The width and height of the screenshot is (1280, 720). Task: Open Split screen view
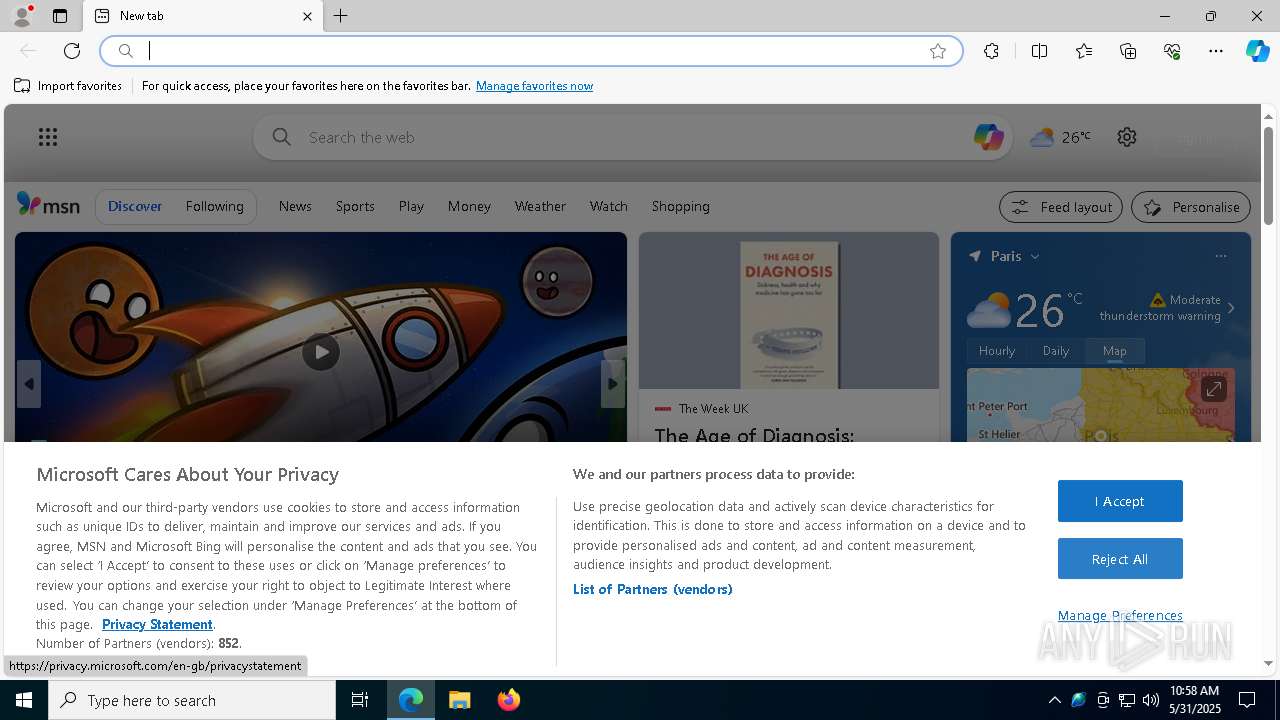(x=1039, y=51)
